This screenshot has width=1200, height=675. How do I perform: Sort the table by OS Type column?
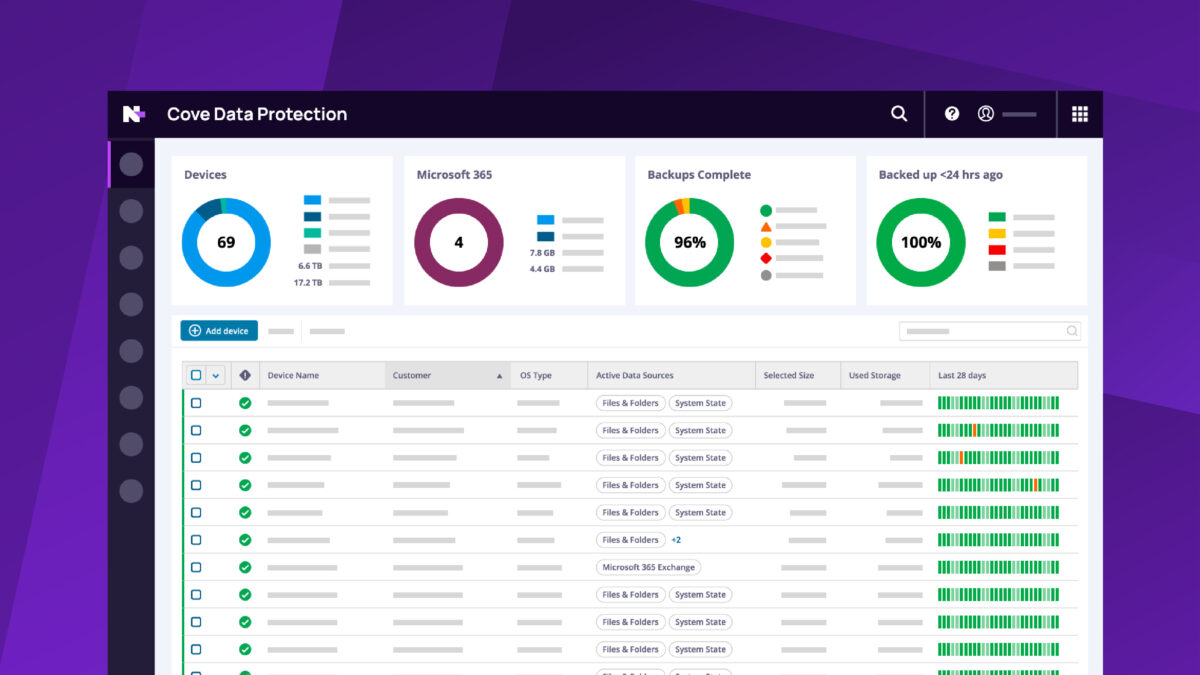(x=535, y=374)
